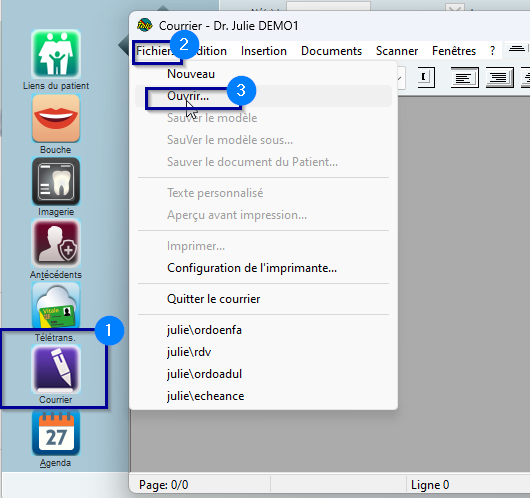Click the Courrier - Dr. Julie DEMO1 title
530x498 pixels.
[228, 26]
